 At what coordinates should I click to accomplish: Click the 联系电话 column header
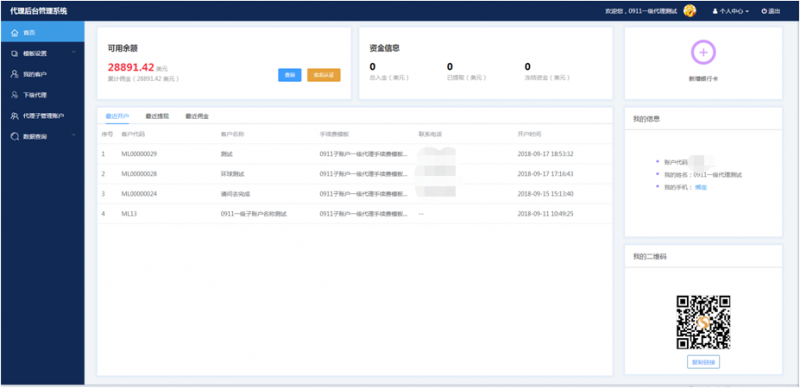pos(430,134)
